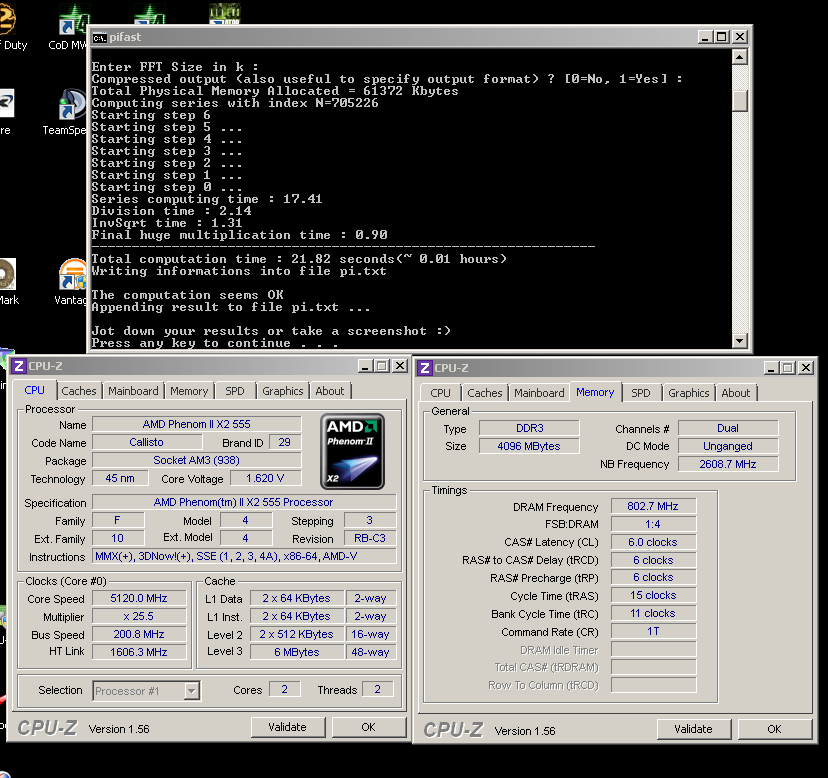Screen dimensions: 828x778
Task: Click the pifast vertical scrollbar thumb
Action: pyautogui.click(x=740, y=100)
